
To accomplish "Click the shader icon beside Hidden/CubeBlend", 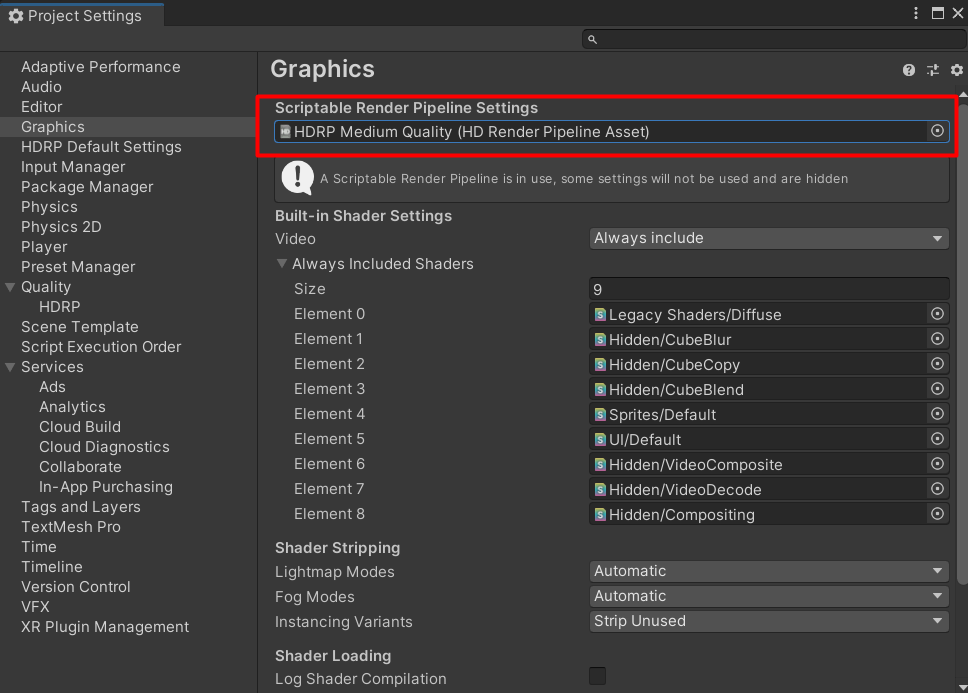I will pyautogui.click(x=600, y=389).
